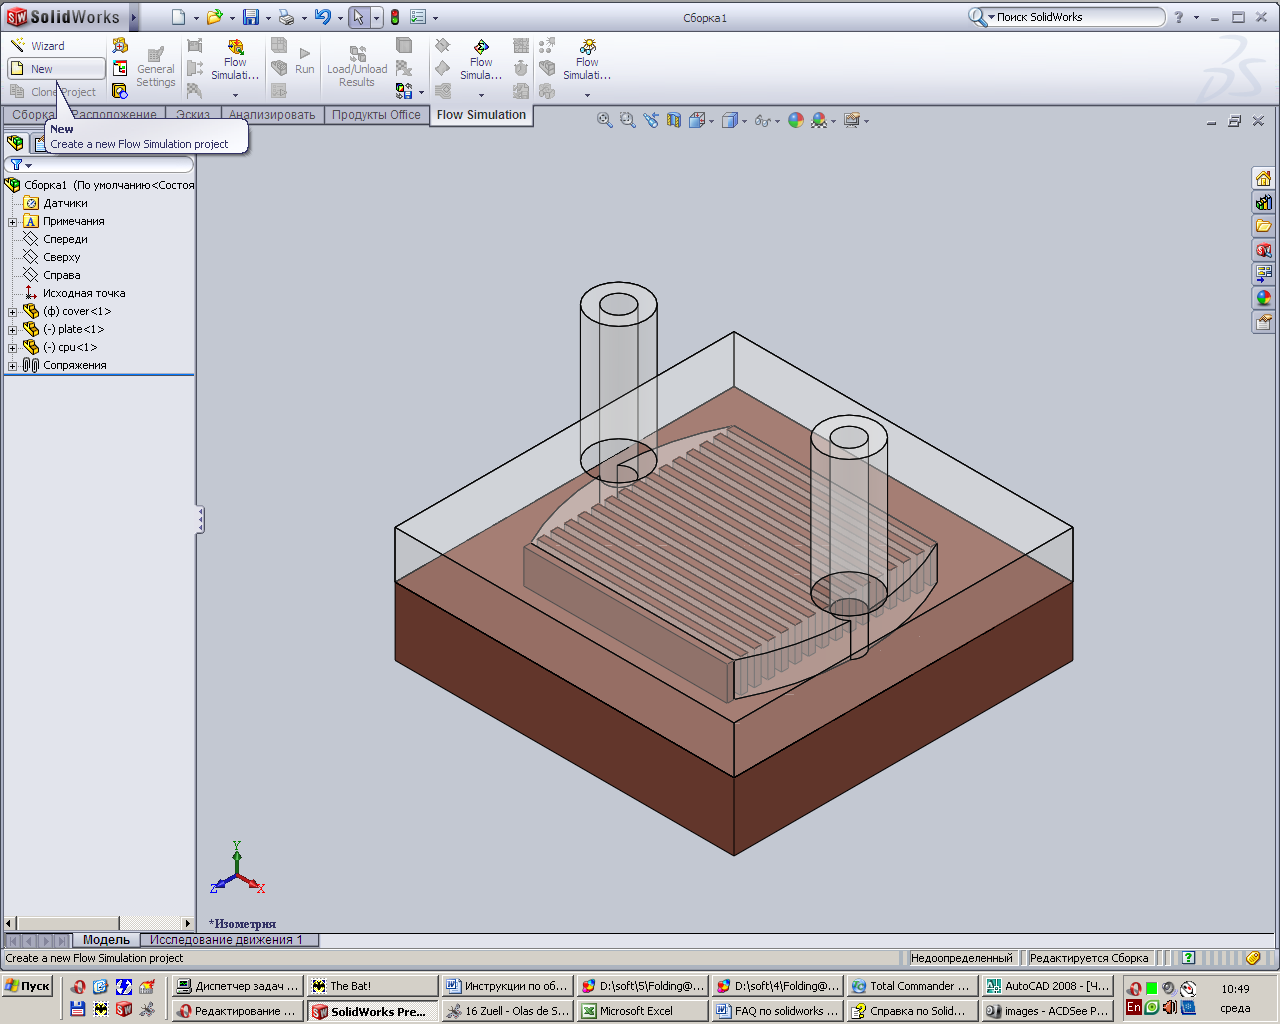Collapse the feature manager panel with the splitter handle

[200, 519]
